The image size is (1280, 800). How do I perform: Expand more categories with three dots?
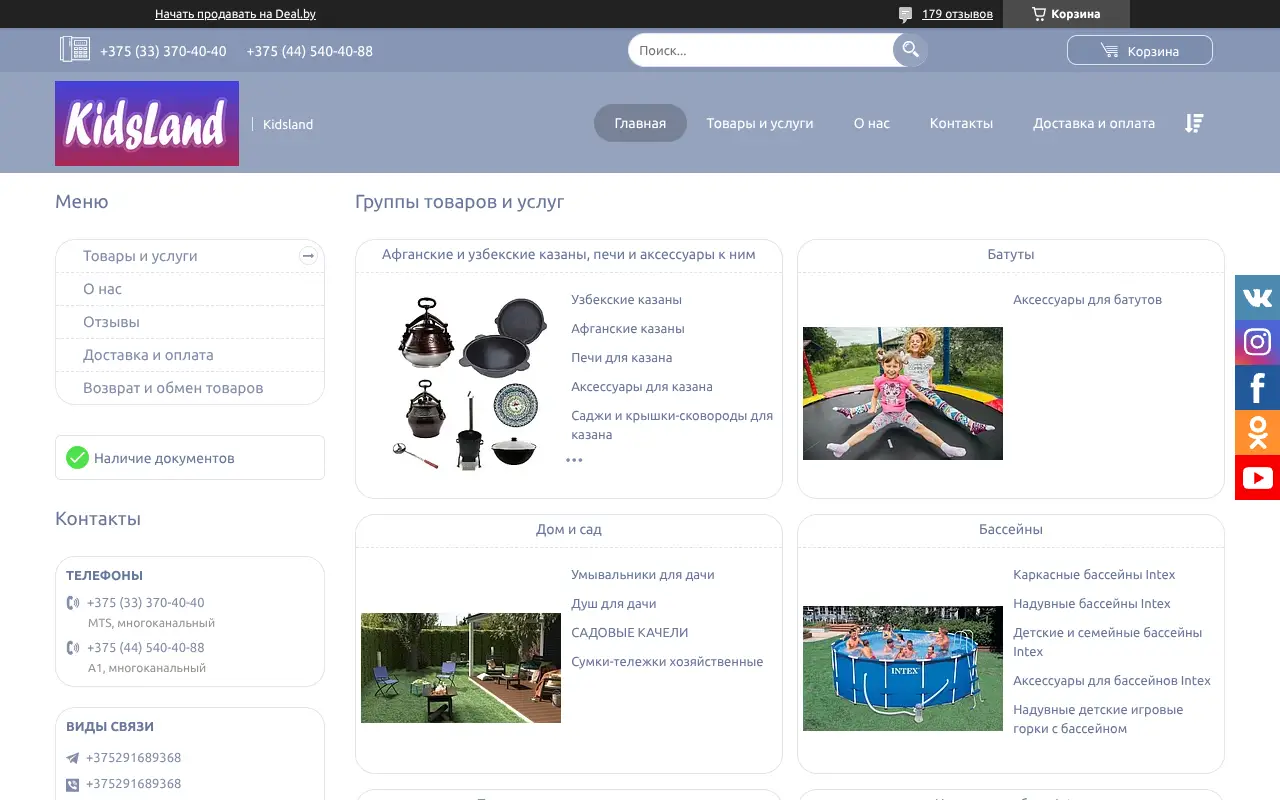(x=574, y=460)
